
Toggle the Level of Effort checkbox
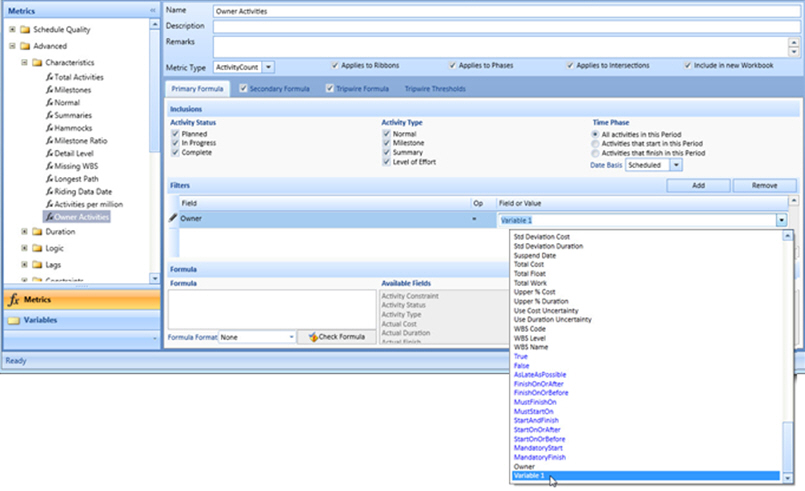(x=387, y=161)
